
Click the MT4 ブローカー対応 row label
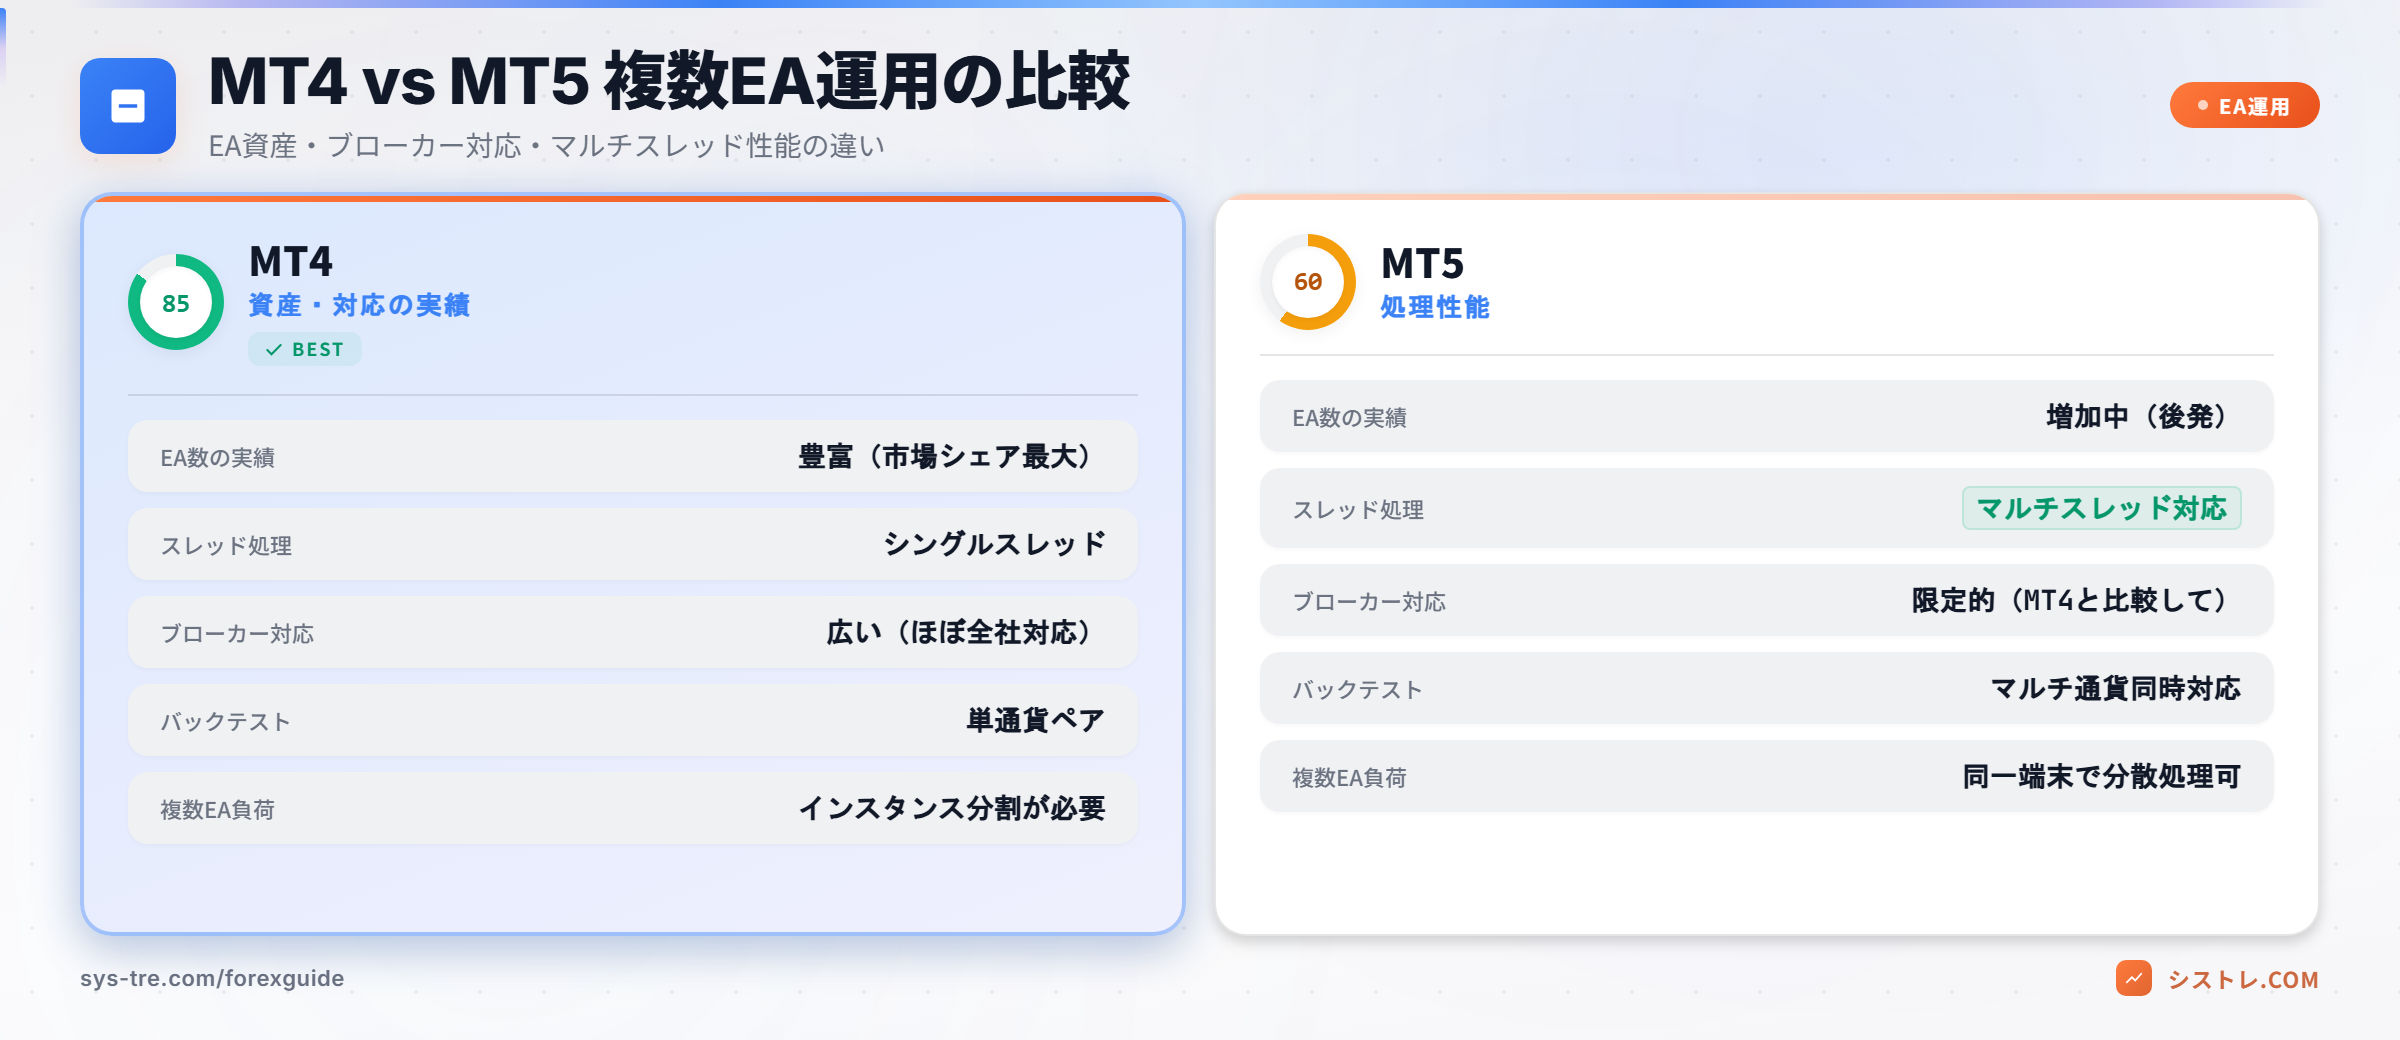tap(237, 634)
